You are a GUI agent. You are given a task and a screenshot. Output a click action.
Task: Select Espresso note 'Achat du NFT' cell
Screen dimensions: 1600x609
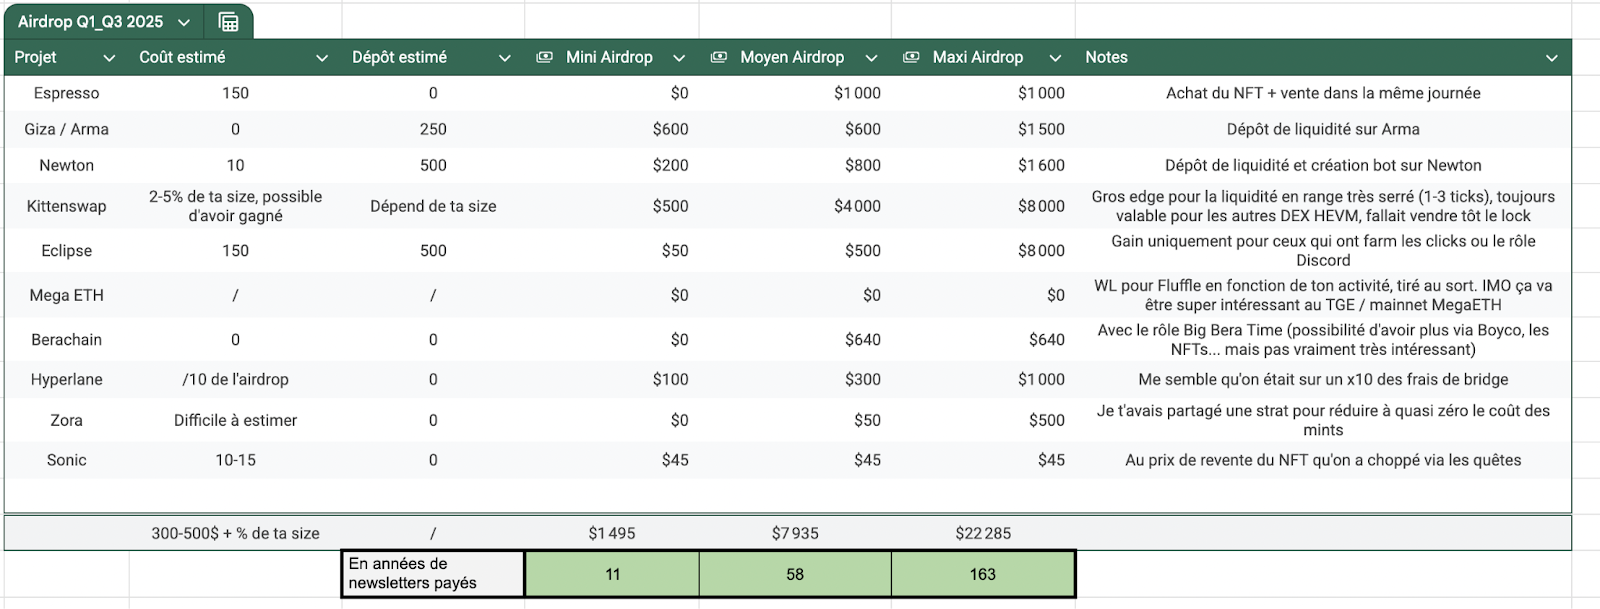pos(1323,93)
